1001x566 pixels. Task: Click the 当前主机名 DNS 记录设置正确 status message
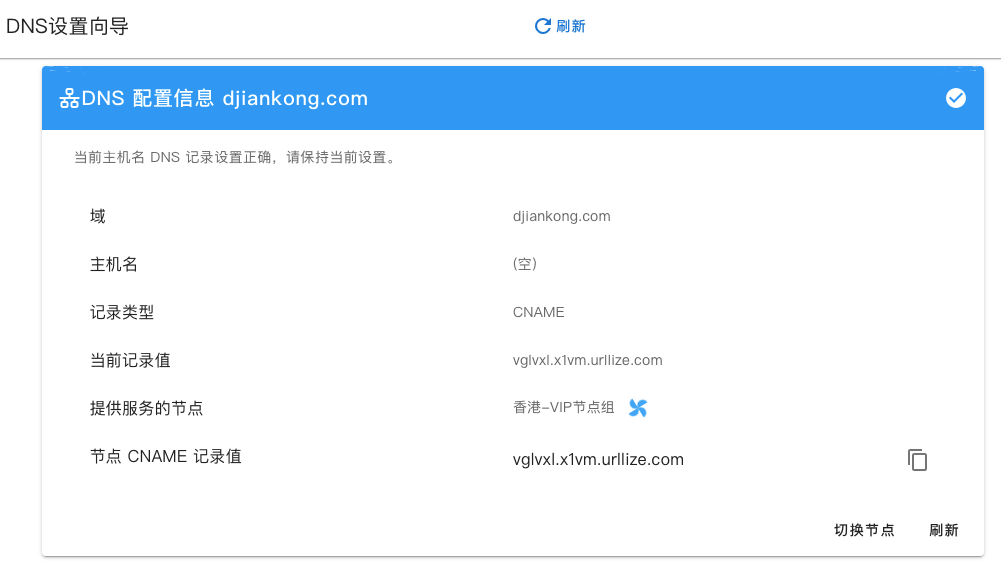[236, 158]
